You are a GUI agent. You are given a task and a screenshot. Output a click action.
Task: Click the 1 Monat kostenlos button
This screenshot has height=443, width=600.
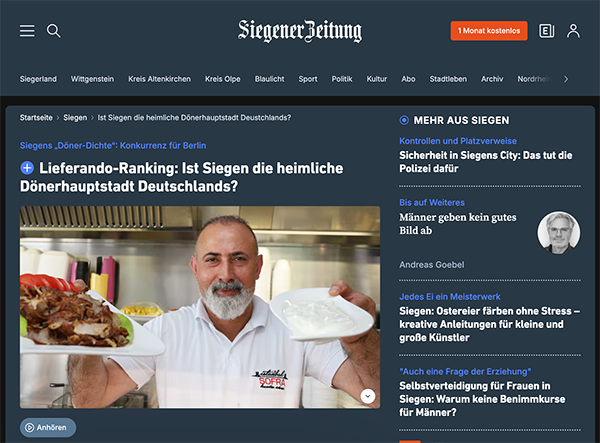click(x=489, y=31)
